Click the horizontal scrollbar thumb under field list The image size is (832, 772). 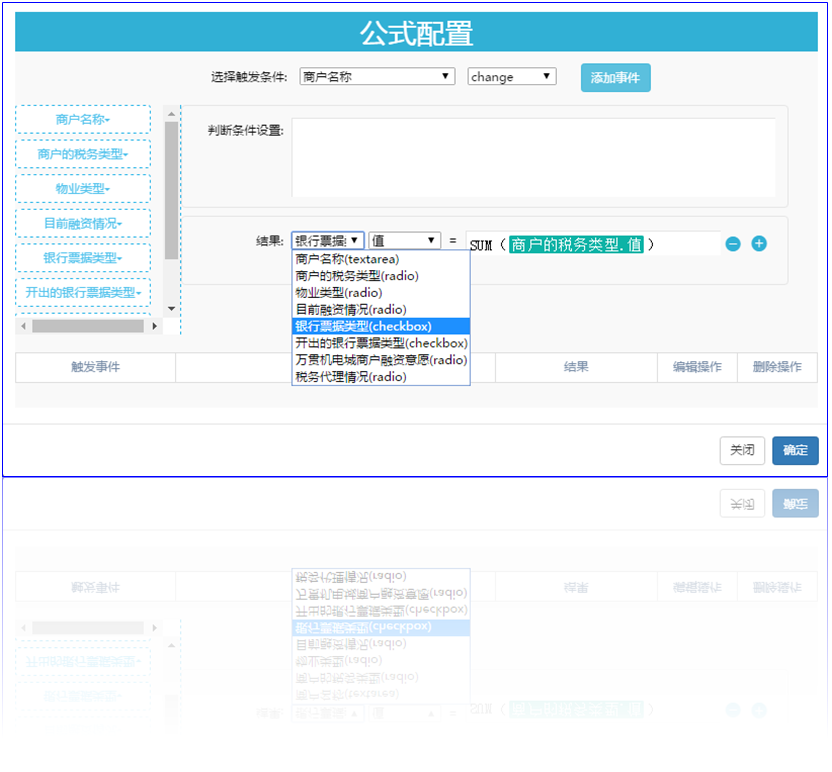pos(88,326)
